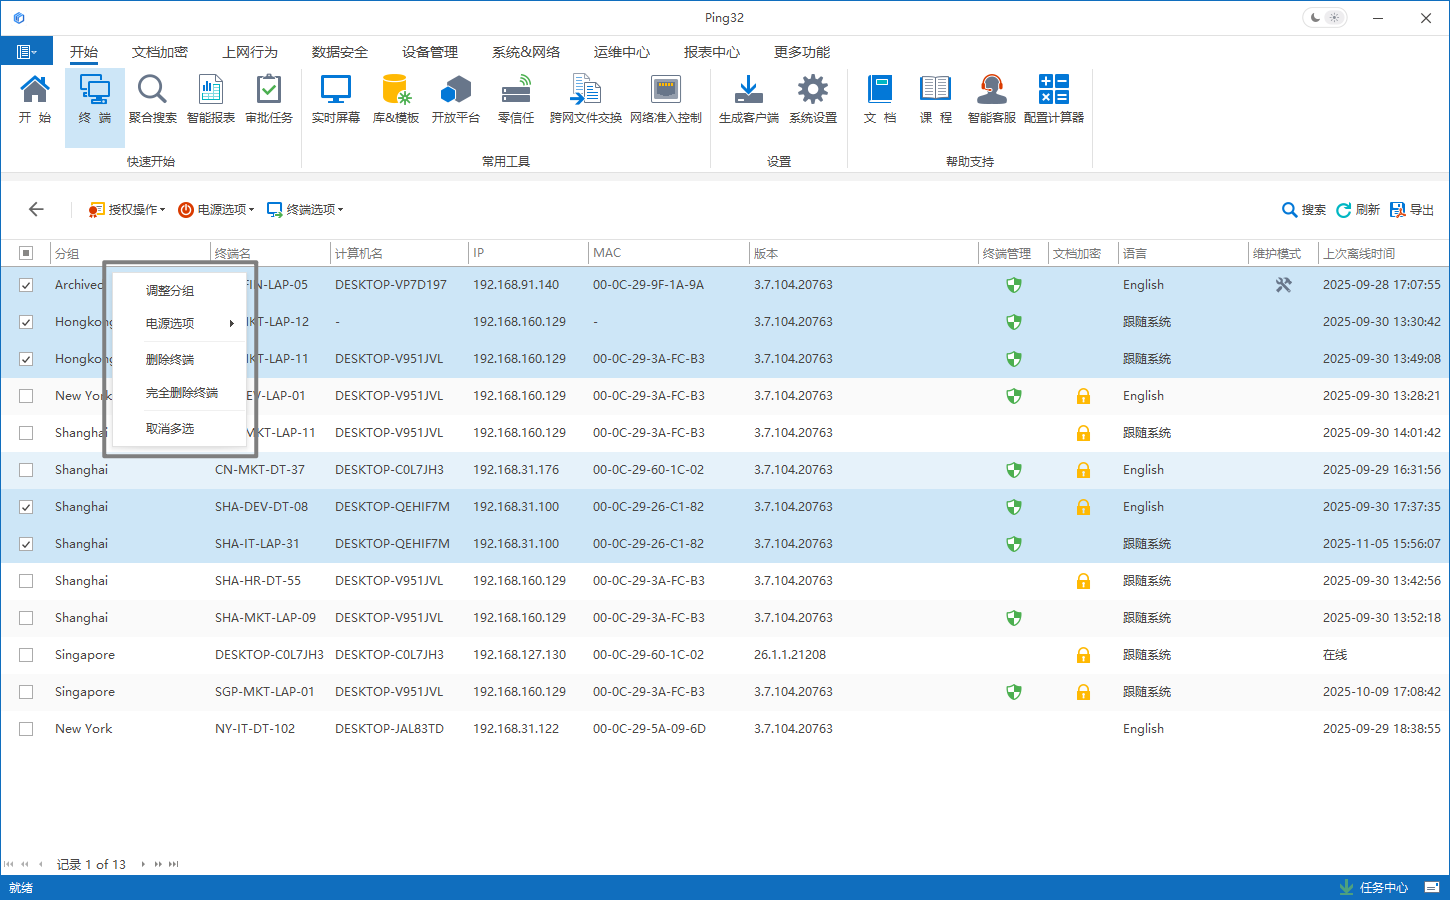Expand the 授权操作 dropdown
This screenshot has width=1450, height=900.
pos(127,210)
